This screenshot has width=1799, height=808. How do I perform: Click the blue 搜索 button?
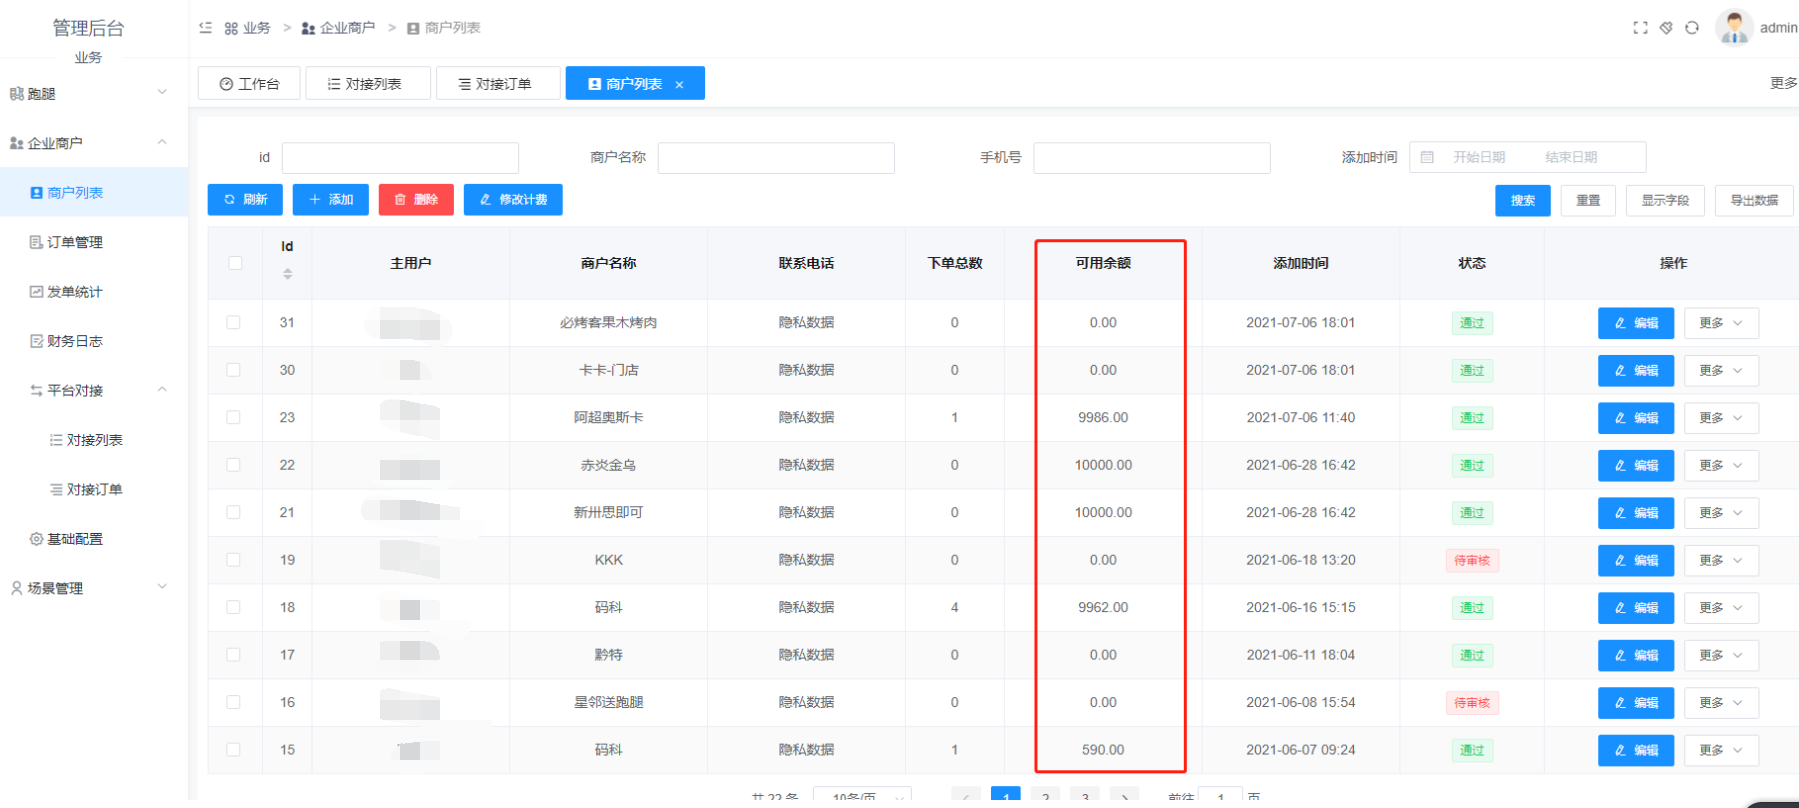[x=1522, y=201]
